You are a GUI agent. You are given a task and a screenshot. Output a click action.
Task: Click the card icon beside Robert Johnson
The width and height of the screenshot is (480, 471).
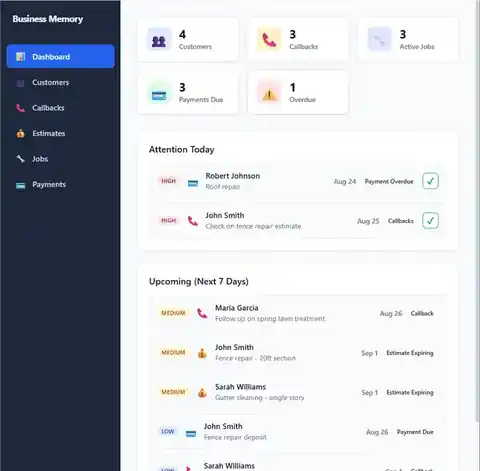tap(193, 183)
